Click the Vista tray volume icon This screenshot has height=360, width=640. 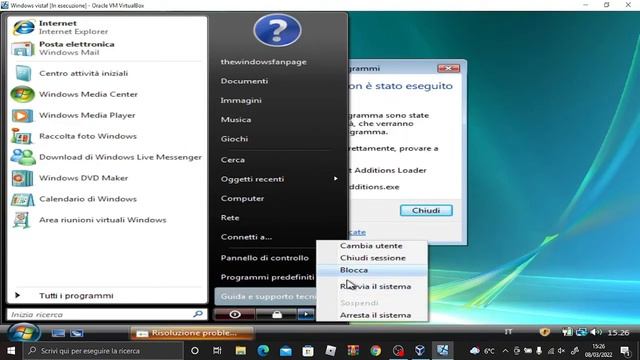point(595,332)
